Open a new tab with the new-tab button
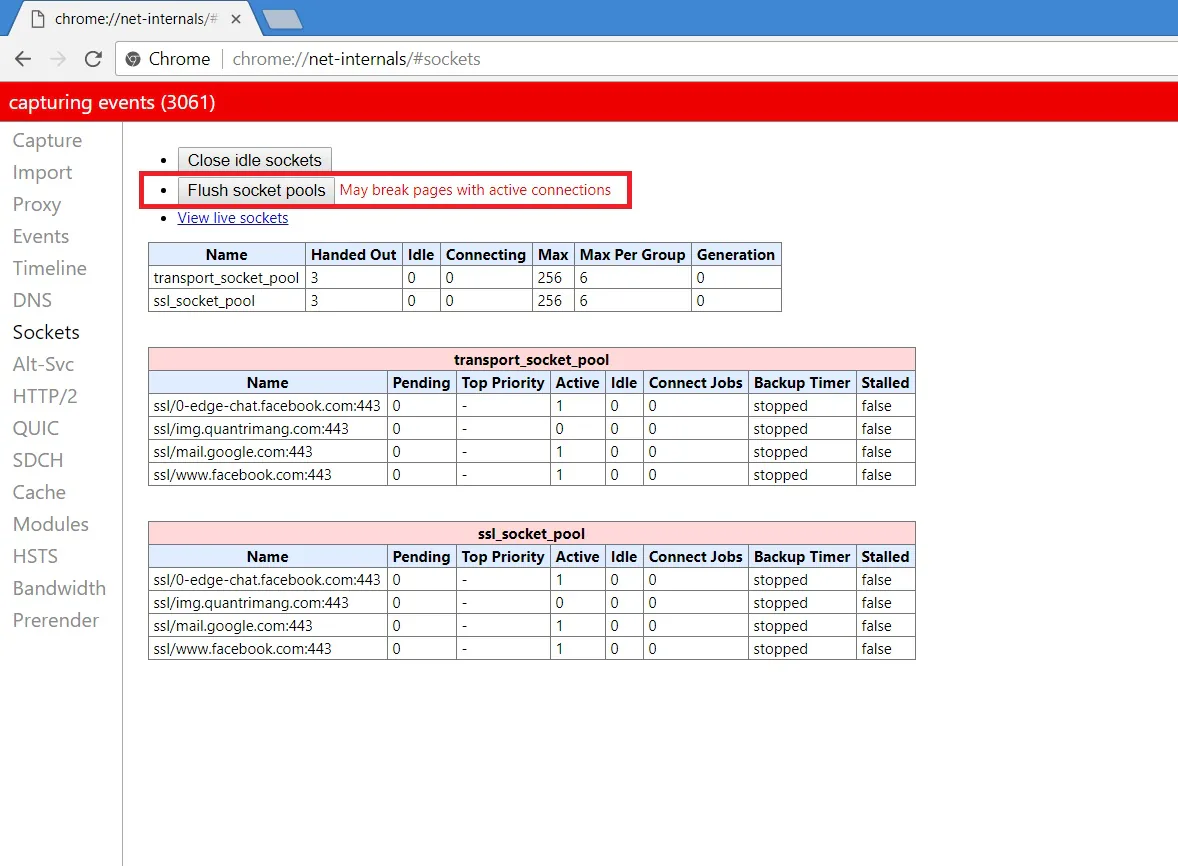 [x=283, y=19]
